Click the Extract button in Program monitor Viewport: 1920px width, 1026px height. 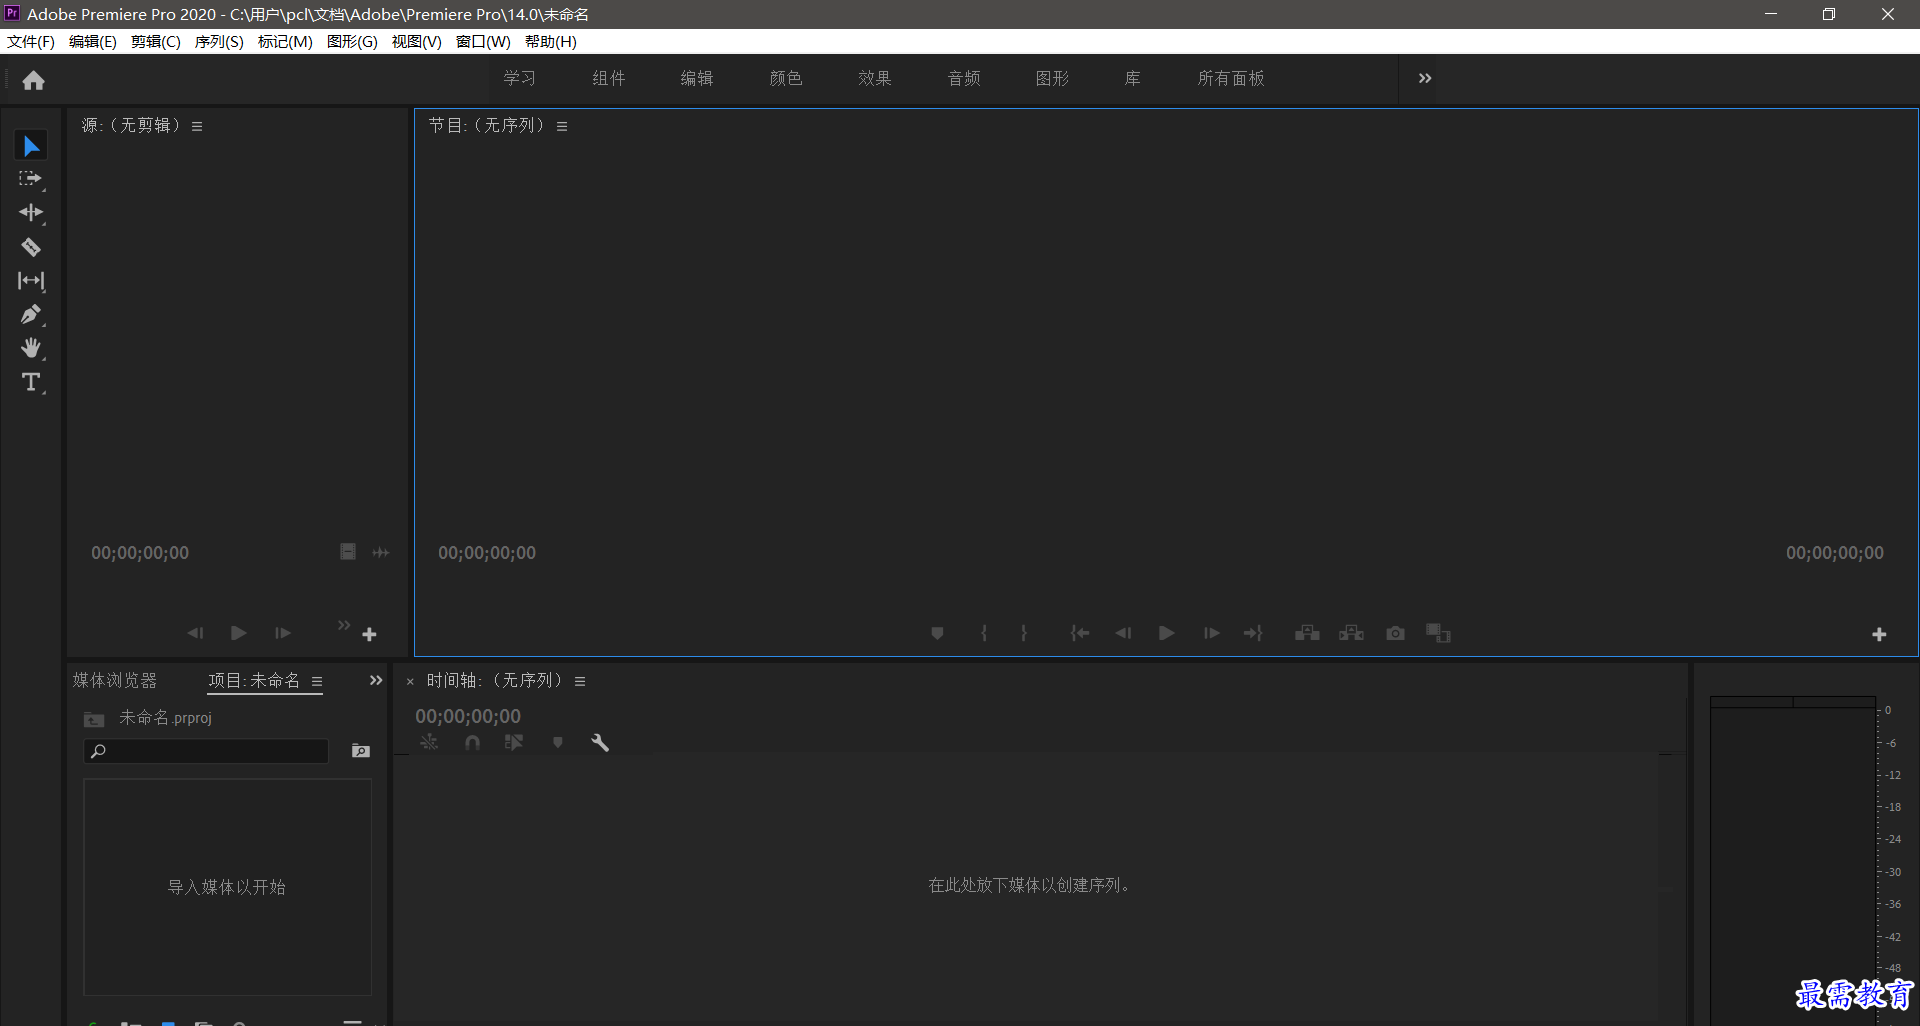tap(1351, 633)
